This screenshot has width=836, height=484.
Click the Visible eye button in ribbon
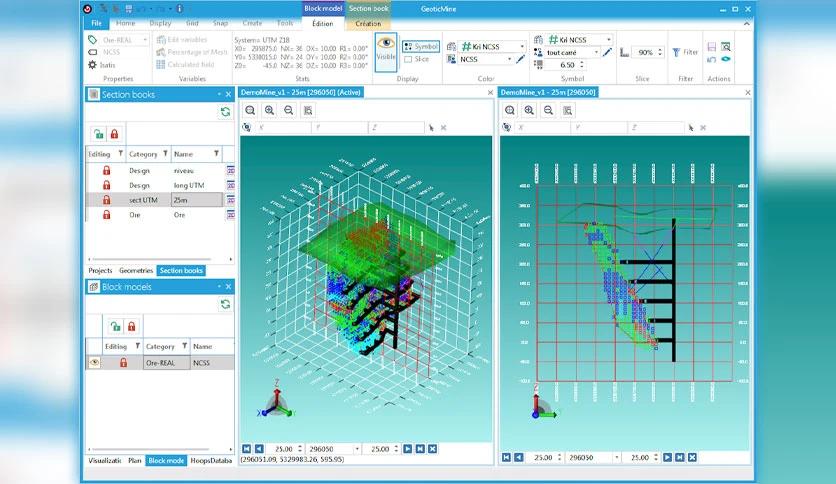pos(385,52)
